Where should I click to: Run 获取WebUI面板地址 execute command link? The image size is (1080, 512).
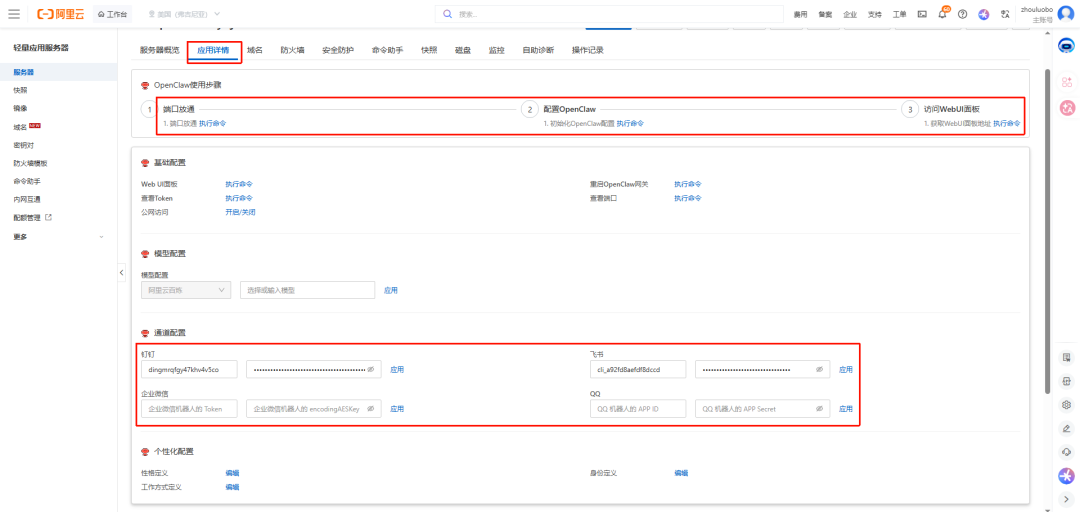1007,123
